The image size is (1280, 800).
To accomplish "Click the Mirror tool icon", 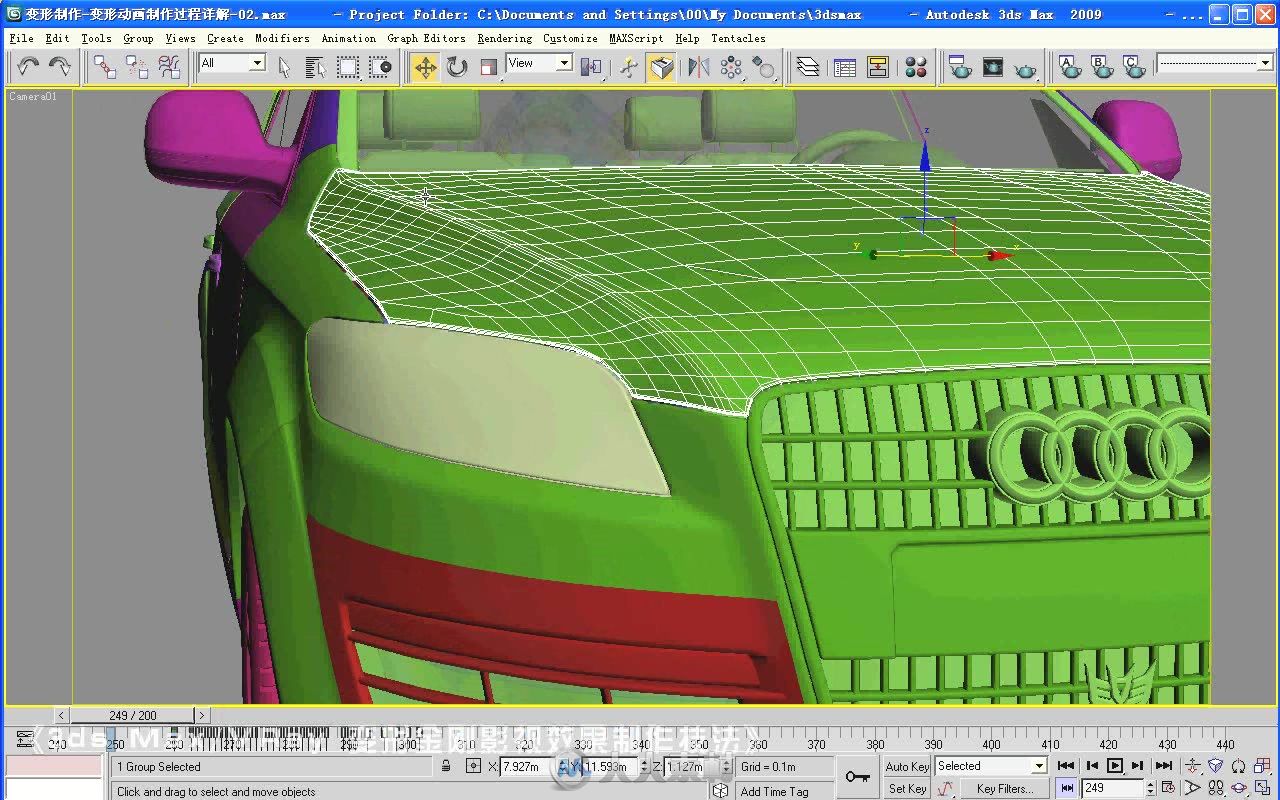I will point(699,67).
